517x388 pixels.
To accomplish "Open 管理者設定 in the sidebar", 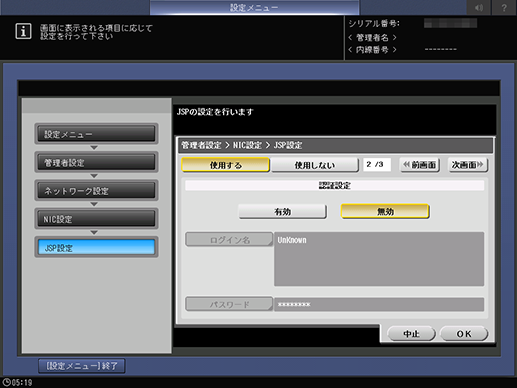I will click(x=96, y=162).
